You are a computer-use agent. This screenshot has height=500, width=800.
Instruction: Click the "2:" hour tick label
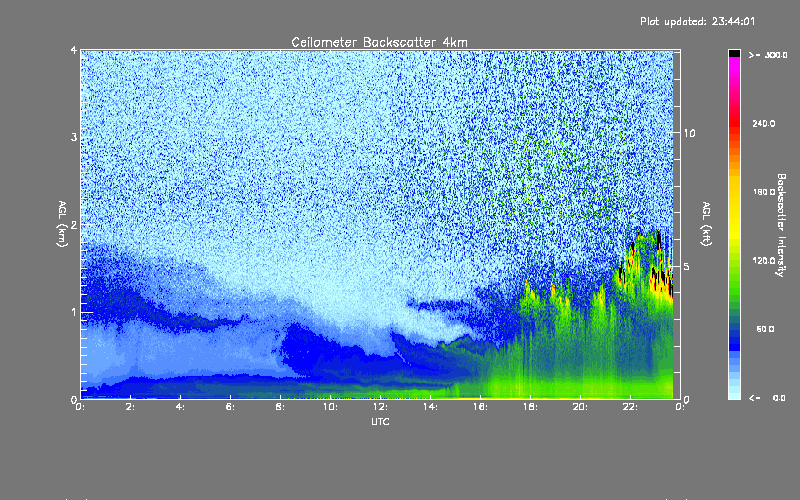[x=131, y=407]
